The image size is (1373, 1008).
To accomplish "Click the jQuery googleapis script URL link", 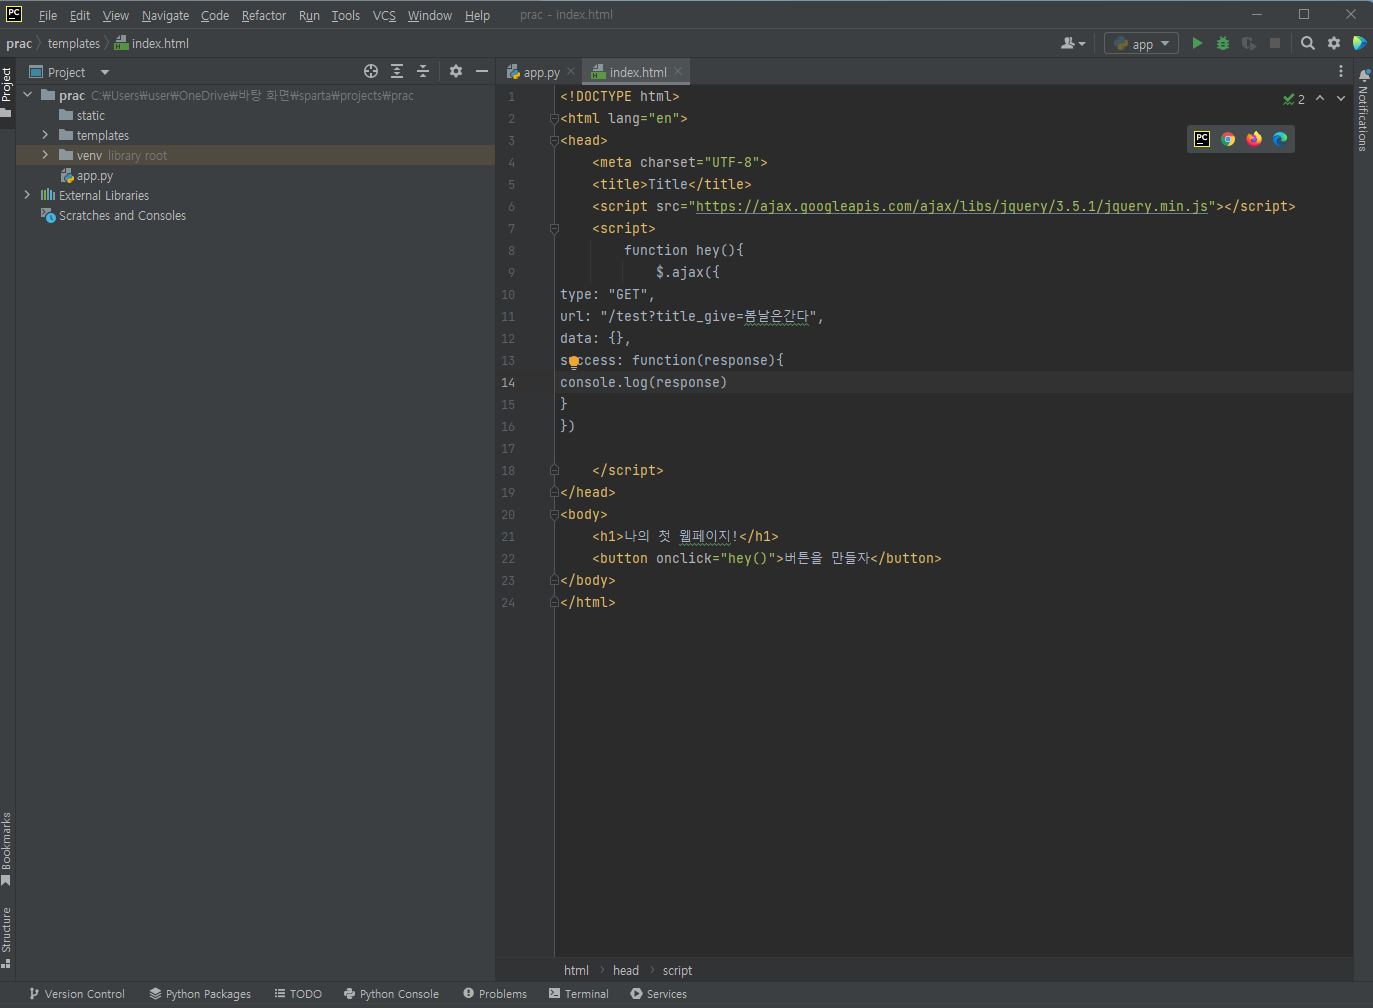I will (952, 206).
